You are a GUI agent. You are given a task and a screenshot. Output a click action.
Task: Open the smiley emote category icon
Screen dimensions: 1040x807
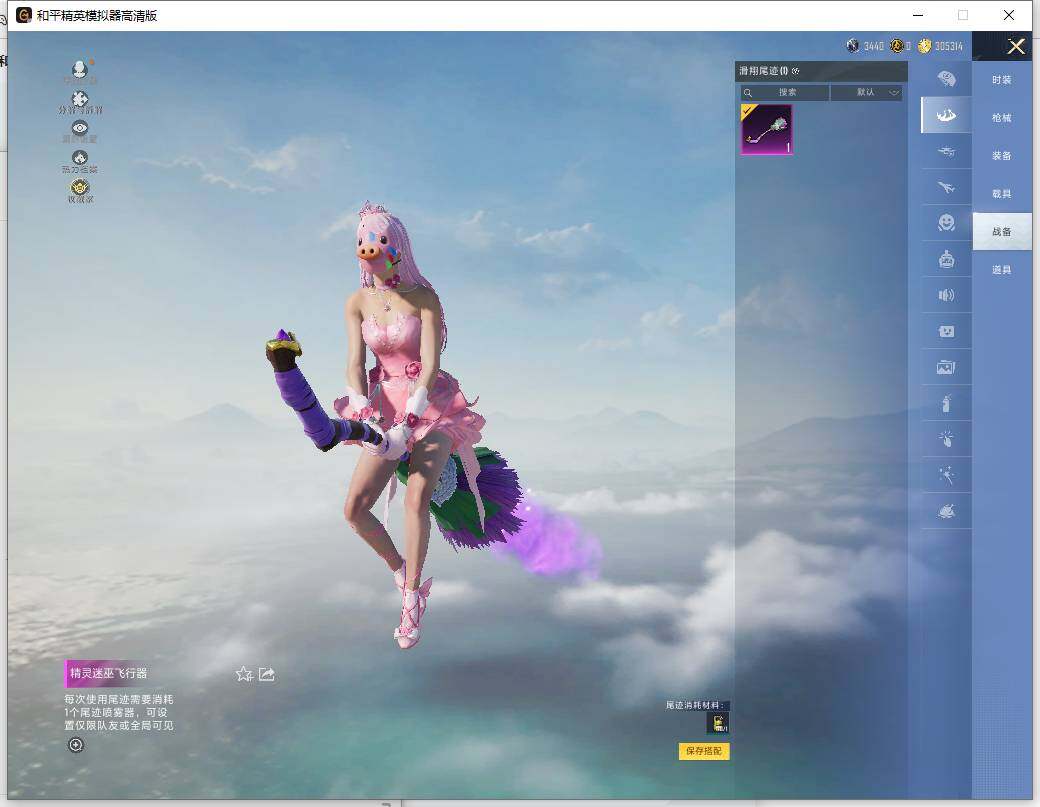coord(946,223)
